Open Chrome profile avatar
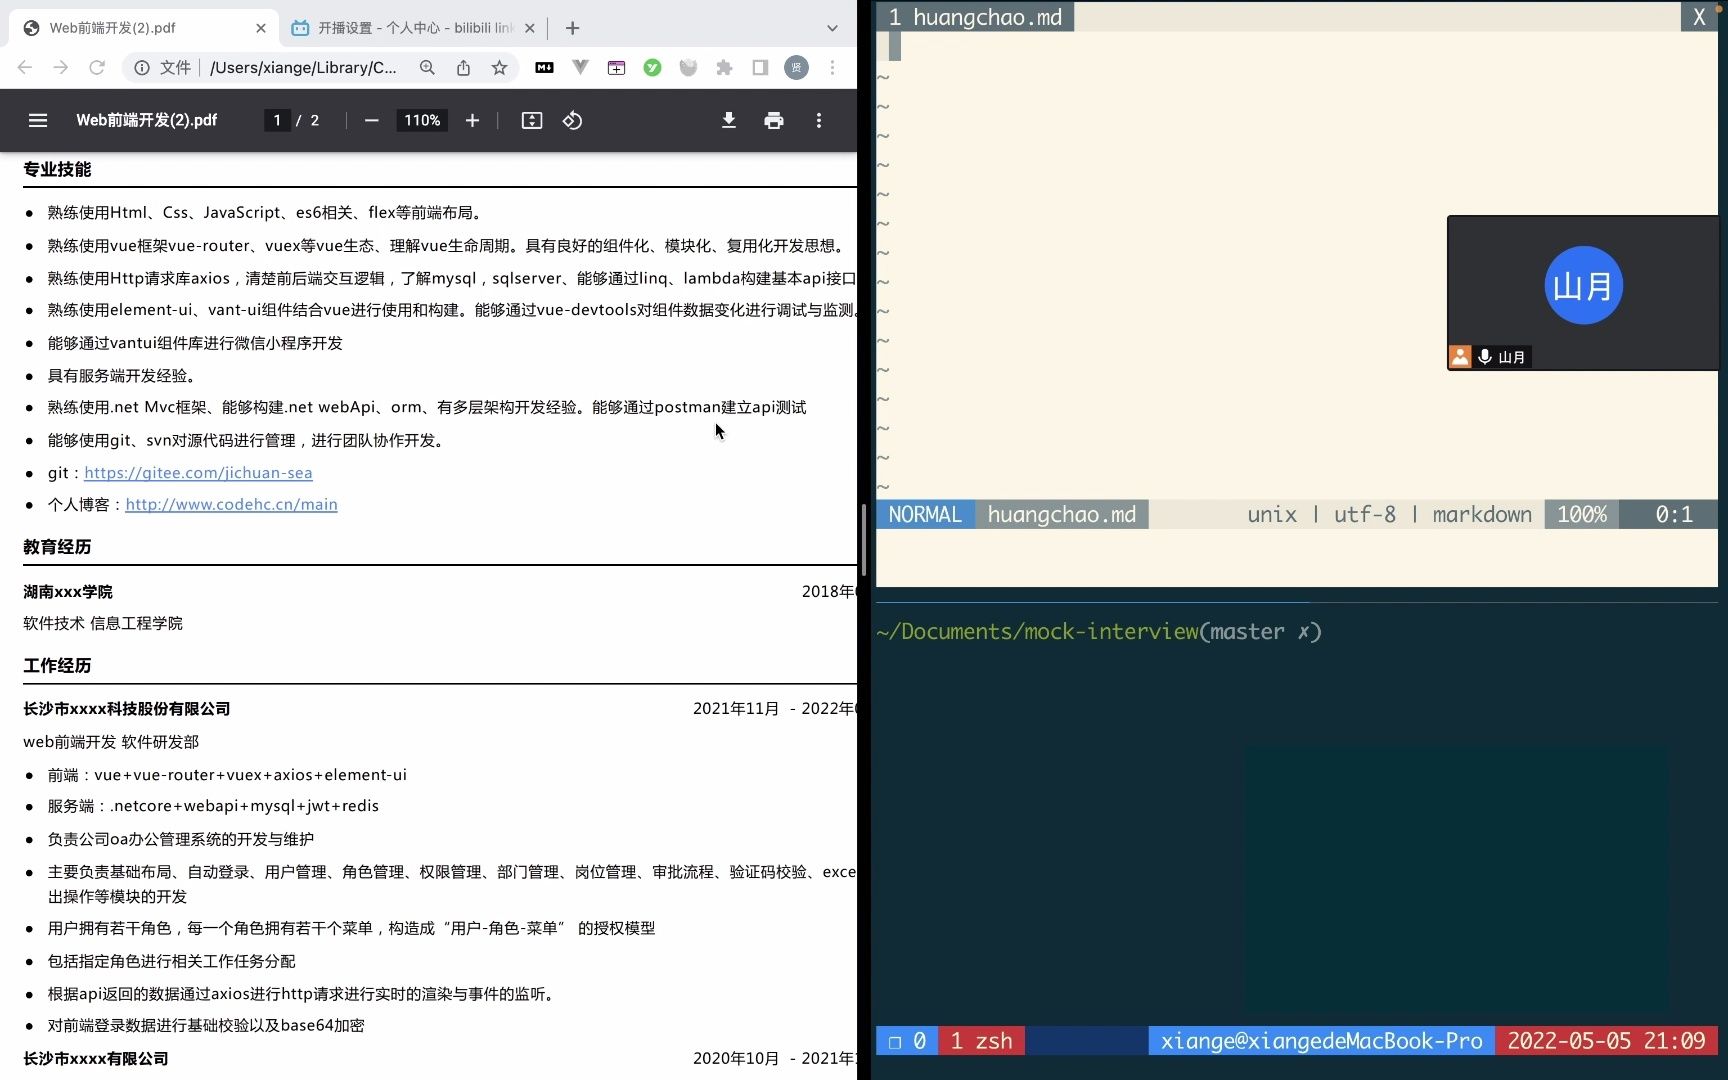Screen dimensions: 1728x1080 click(x=796, y=67)
